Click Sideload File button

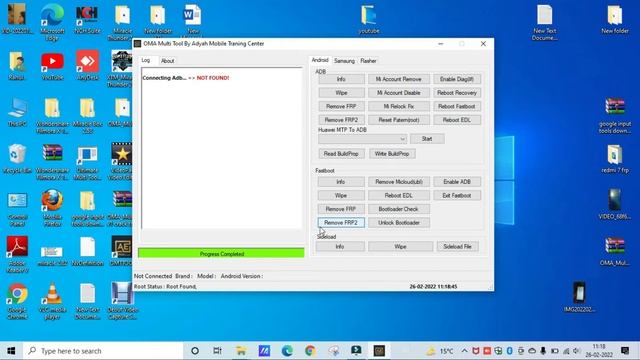(x=457, y=247)
